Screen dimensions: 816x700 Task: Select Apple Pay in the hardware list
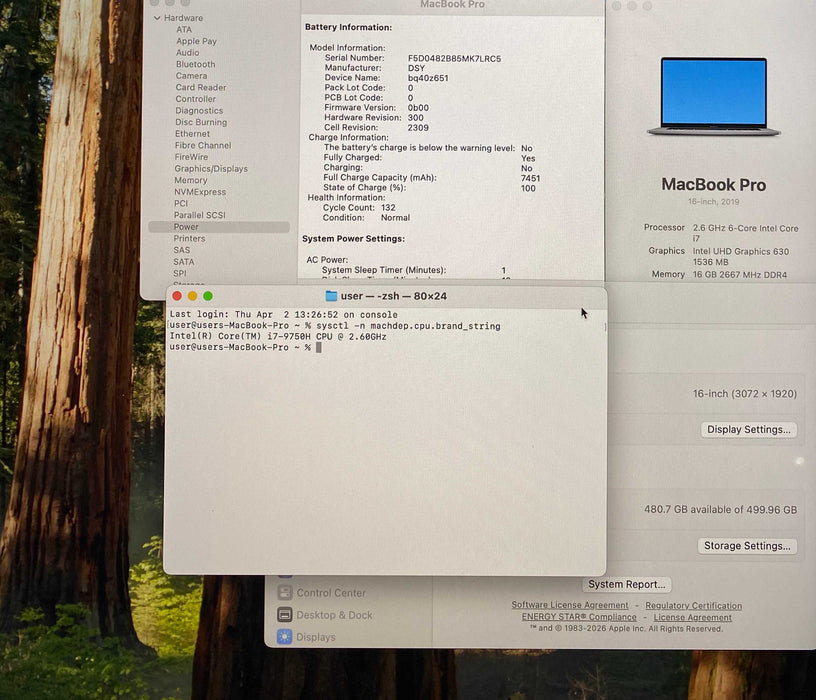(196, 41)
